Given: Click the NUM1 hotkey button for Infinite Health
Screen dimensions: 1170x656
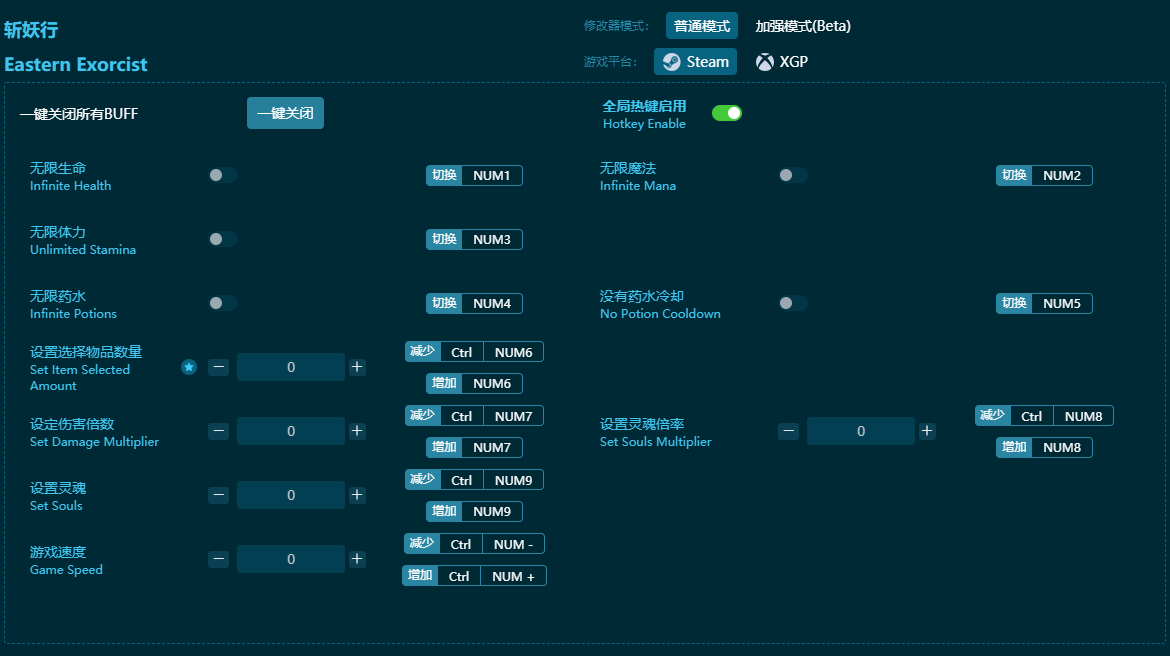Looking at the screenshot, I should click(x=491, y=175).
